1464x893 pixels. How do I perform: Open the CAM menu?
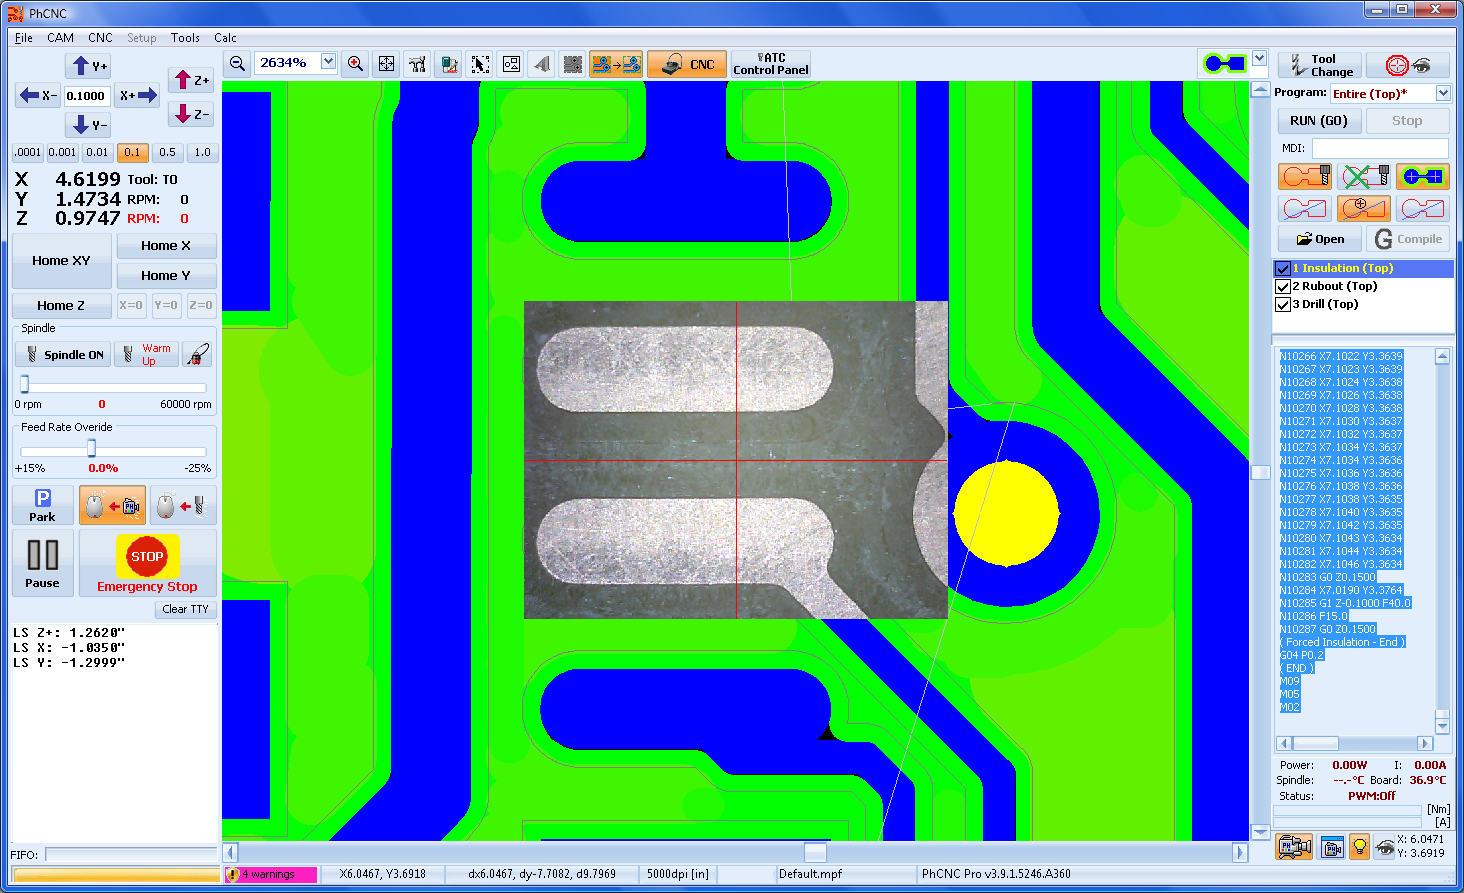60,38
